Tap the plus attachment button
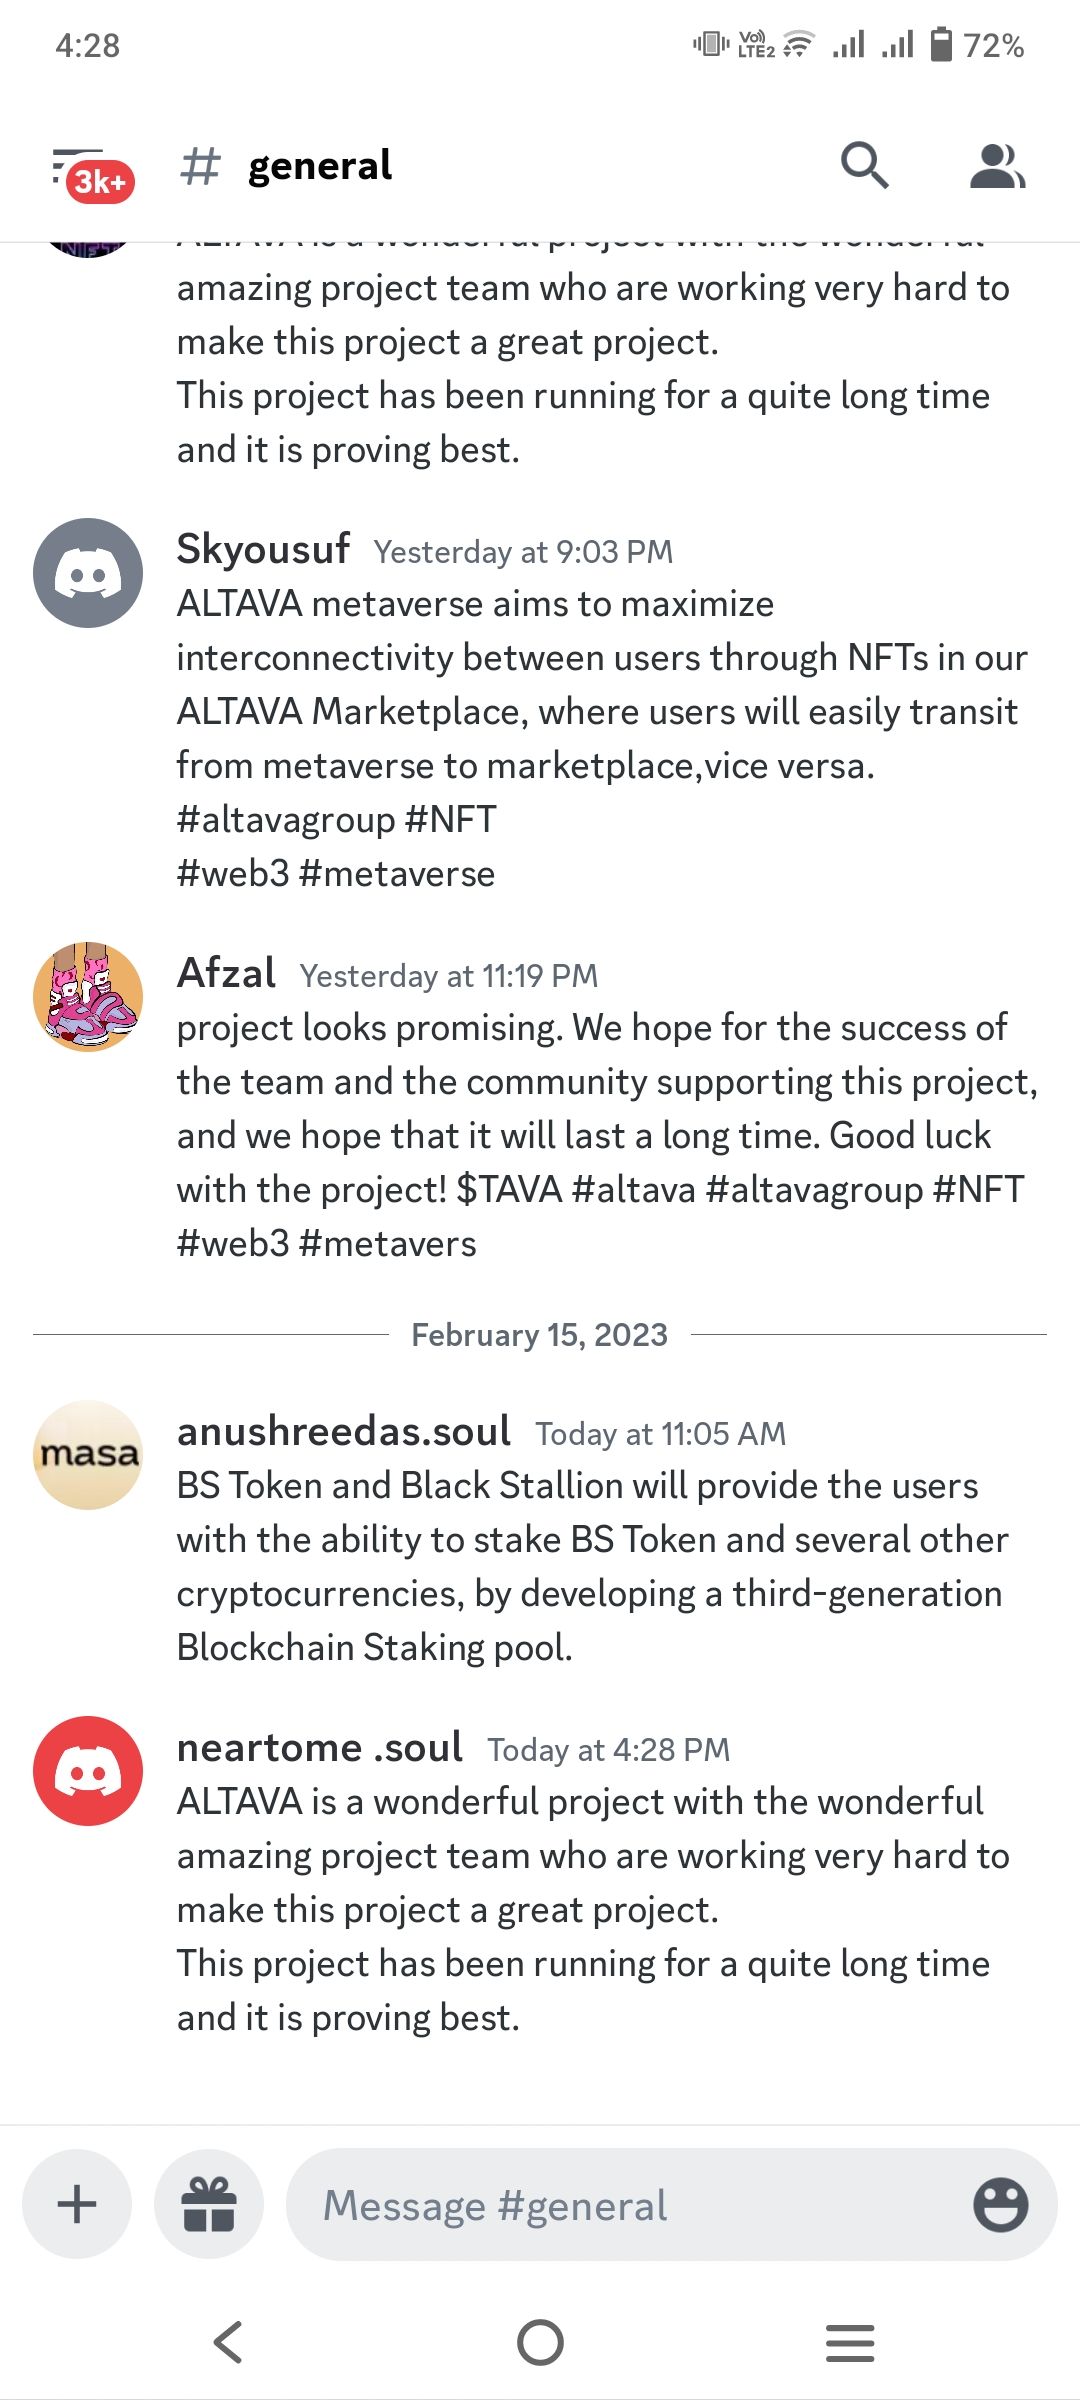This screenshot has height=2400, width=1080. pyautogui.click(x=77, y=2204)
